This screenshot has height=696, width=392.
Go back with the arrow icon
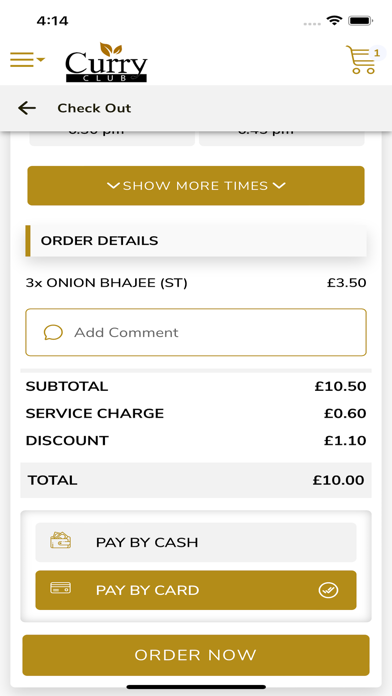(x=27, y=108)
